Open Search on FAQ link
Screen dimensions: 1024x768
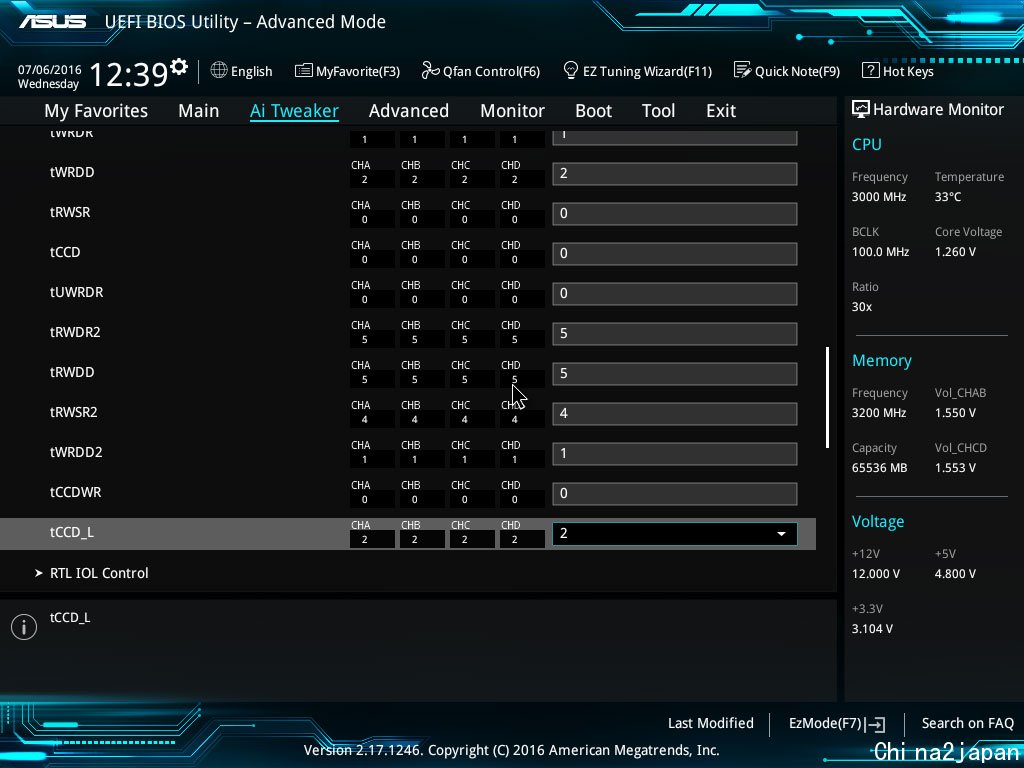pos(967,723)
